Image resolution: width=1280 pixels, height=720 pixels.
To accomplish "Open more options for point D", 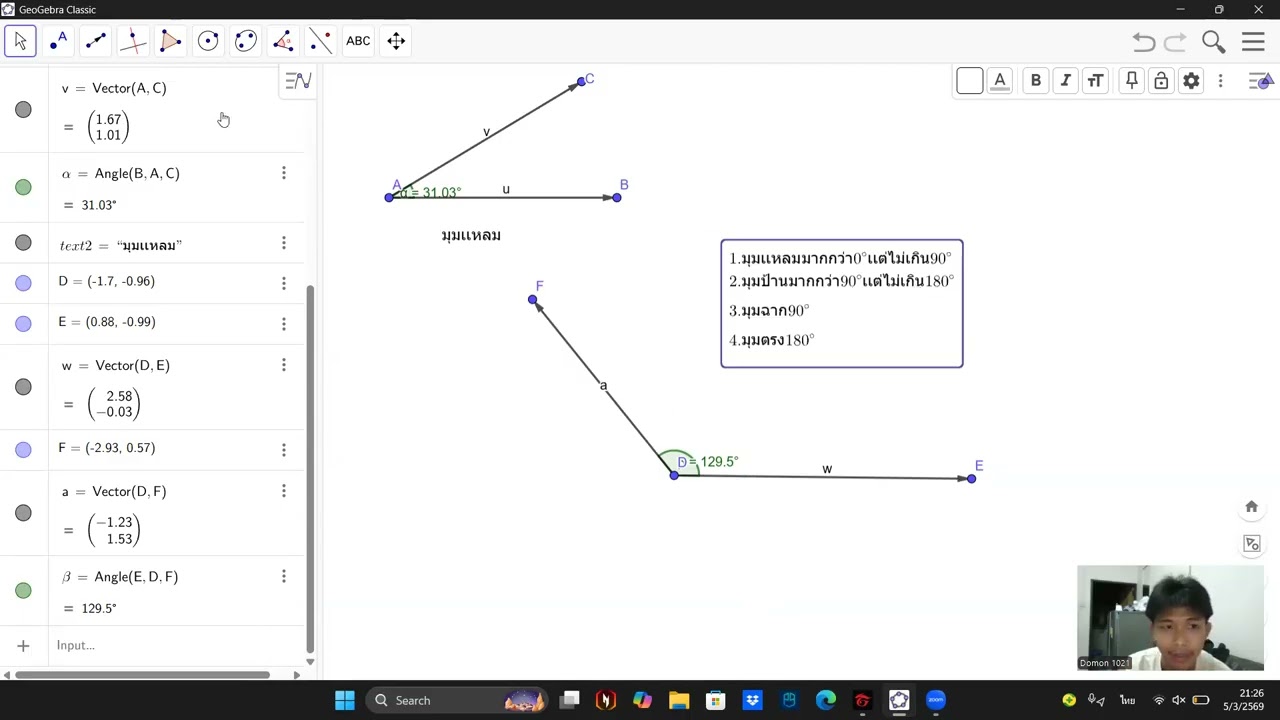I will tap(283, 283).
